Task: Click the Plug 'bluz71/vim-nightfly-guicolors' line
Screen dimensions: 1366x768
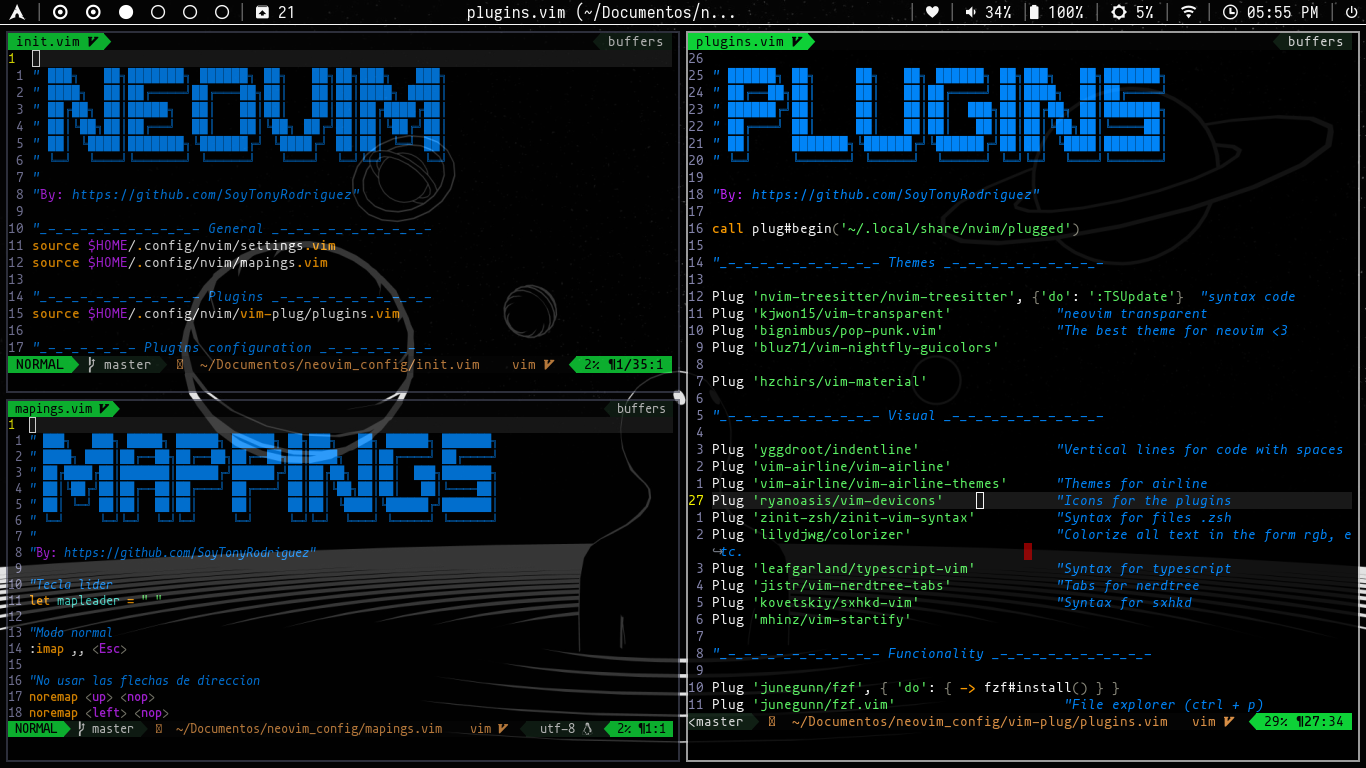Action: point(856,348)
